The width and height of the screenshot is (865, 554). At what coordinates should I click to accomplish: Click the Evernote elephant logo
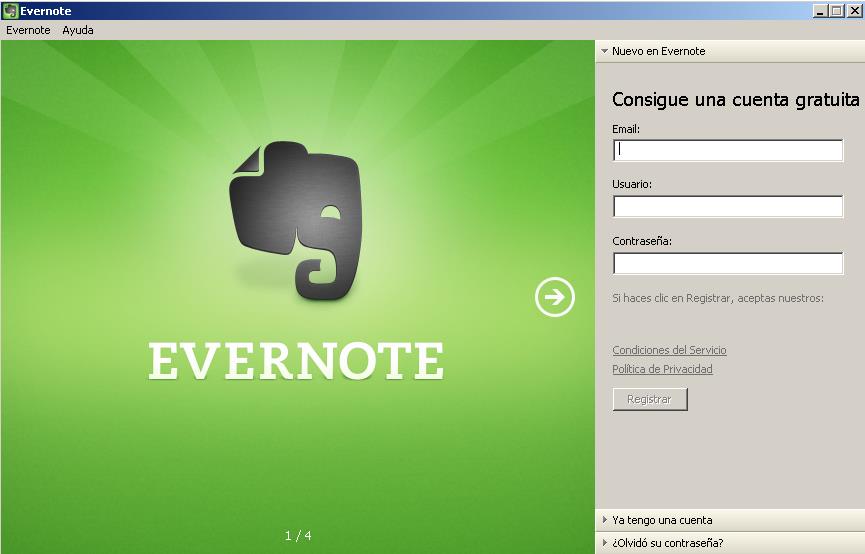tap(296, 220)
